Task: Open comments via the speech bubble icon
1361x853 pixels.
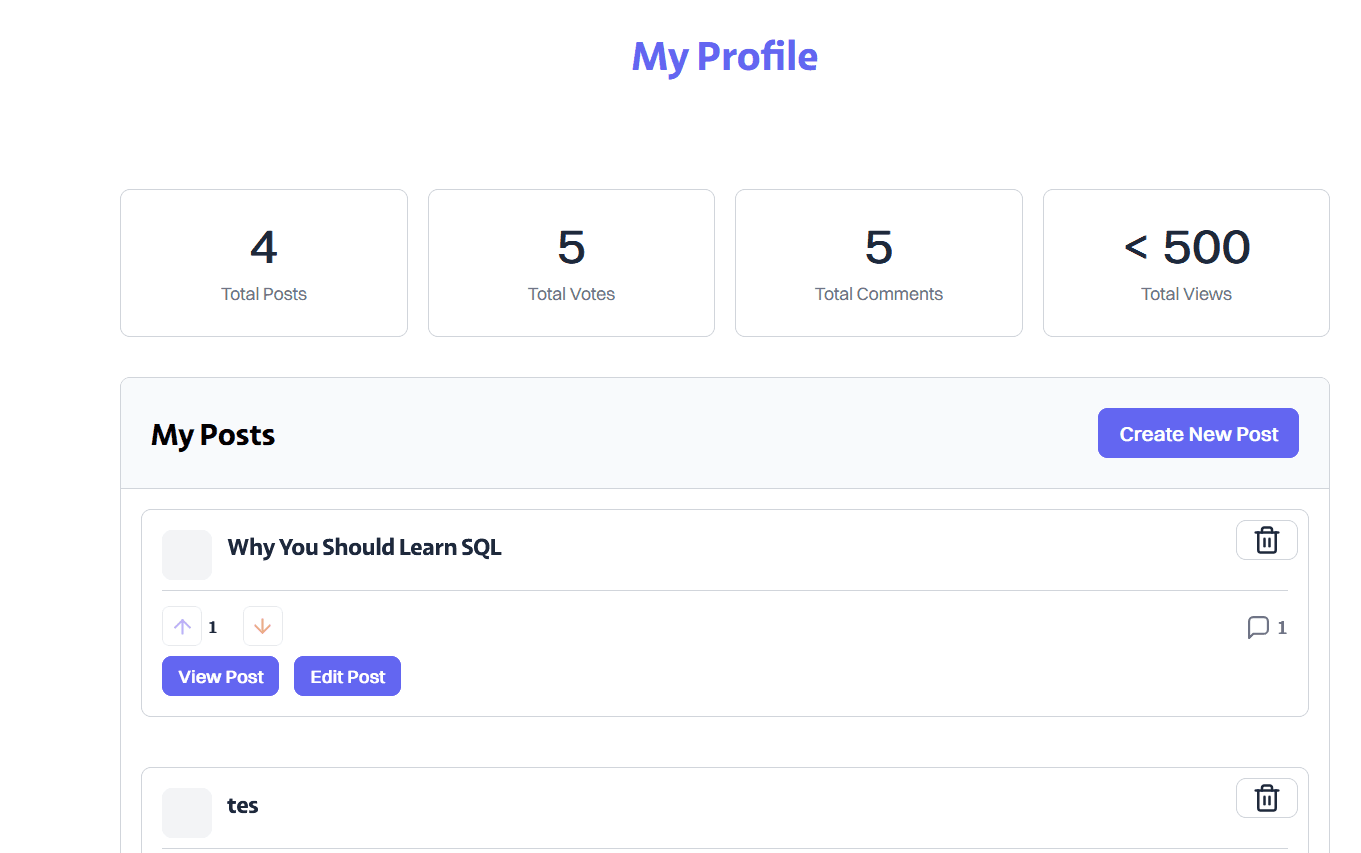Action: [x=1258, y=627]
